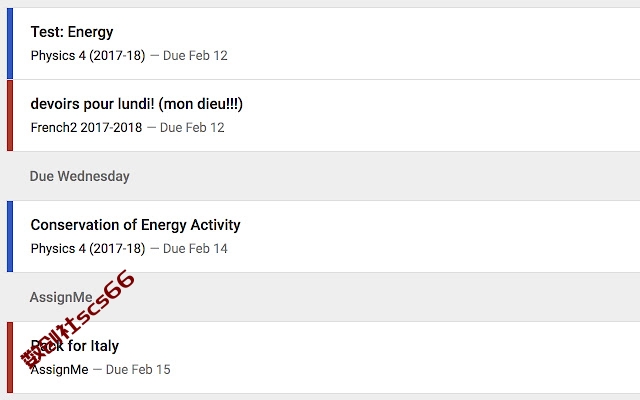Select the Due Wednesday section header
This screenshot has height=400, width=640.
tap(80, 176)
